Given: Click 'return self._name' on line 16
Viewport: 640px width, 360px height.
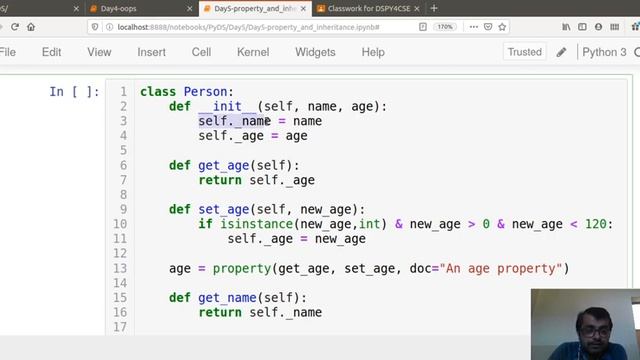Looking at the screenshot, I should tap(260, 313).
